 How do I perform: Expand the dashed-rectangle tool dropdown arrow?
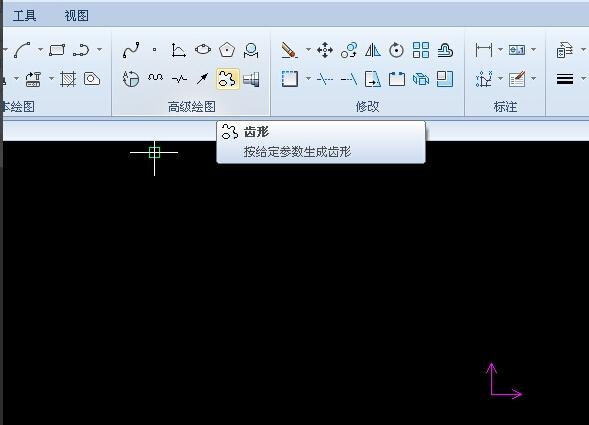point(308,79)
